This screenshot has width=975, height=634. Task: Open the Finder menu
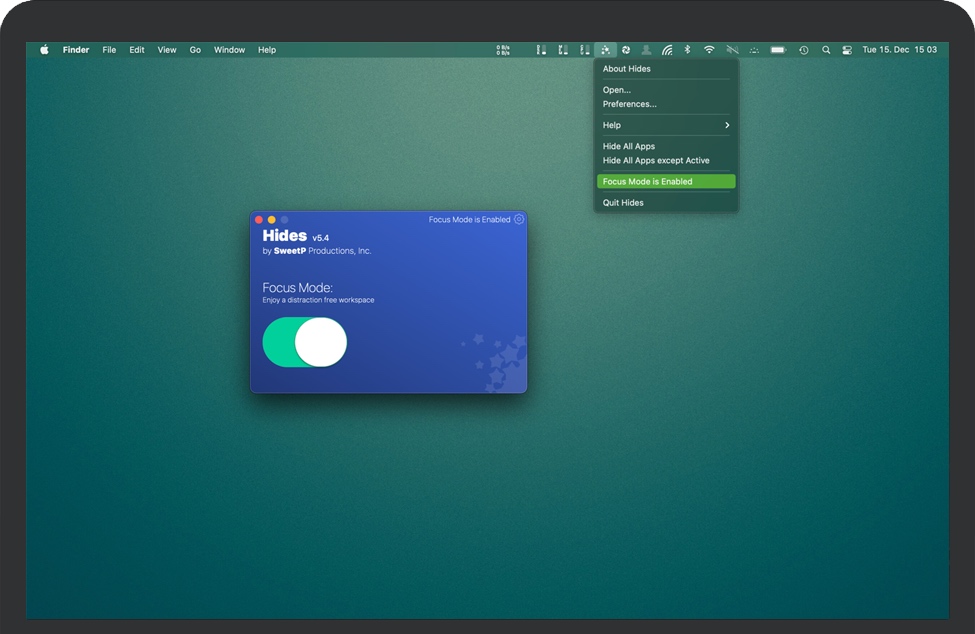[x=76, y=50]
